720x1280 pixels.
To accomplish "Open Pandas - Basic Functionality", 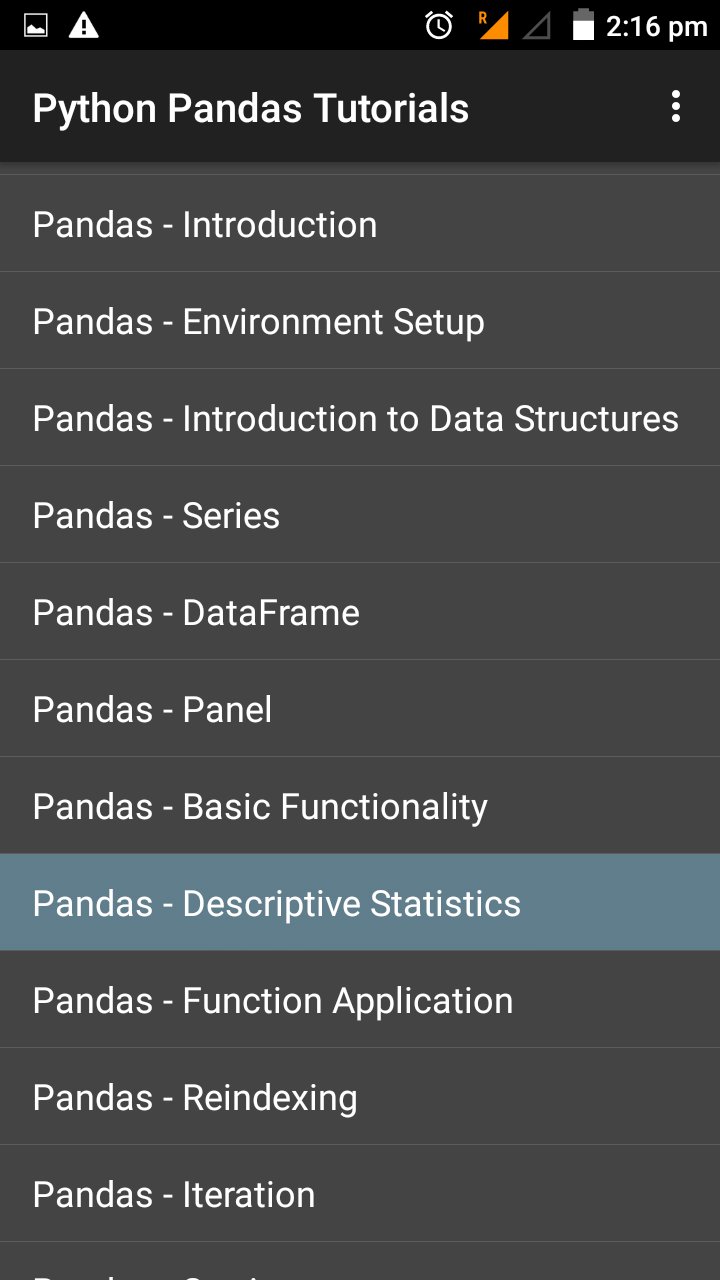I will coord(360,806).
